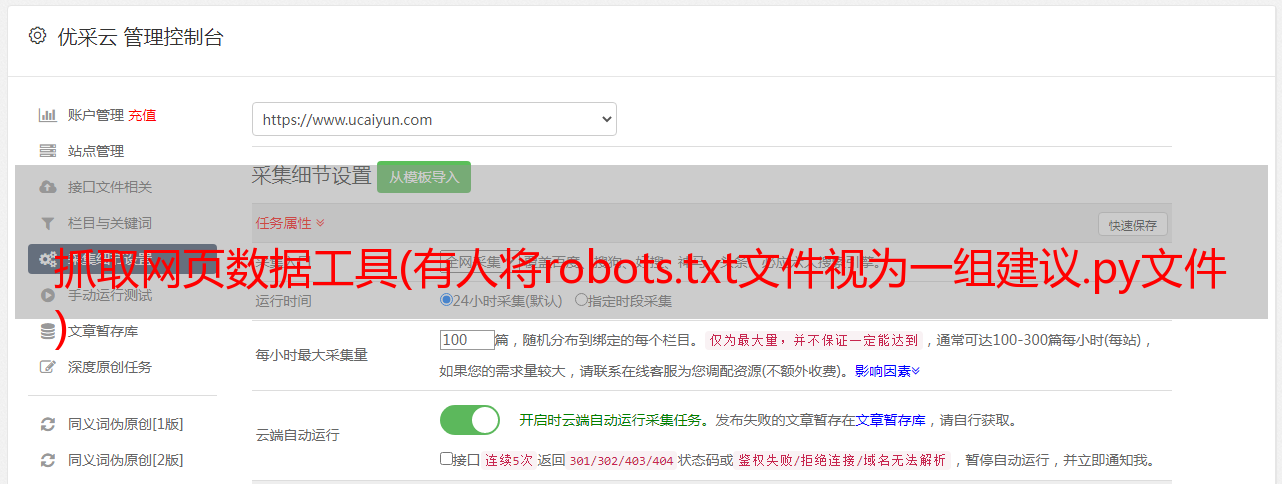The width and height of the screenshot is (1282, 484).
Task: Click the gear icon beside 优采云 管理控制台
Action: (37, 36)
